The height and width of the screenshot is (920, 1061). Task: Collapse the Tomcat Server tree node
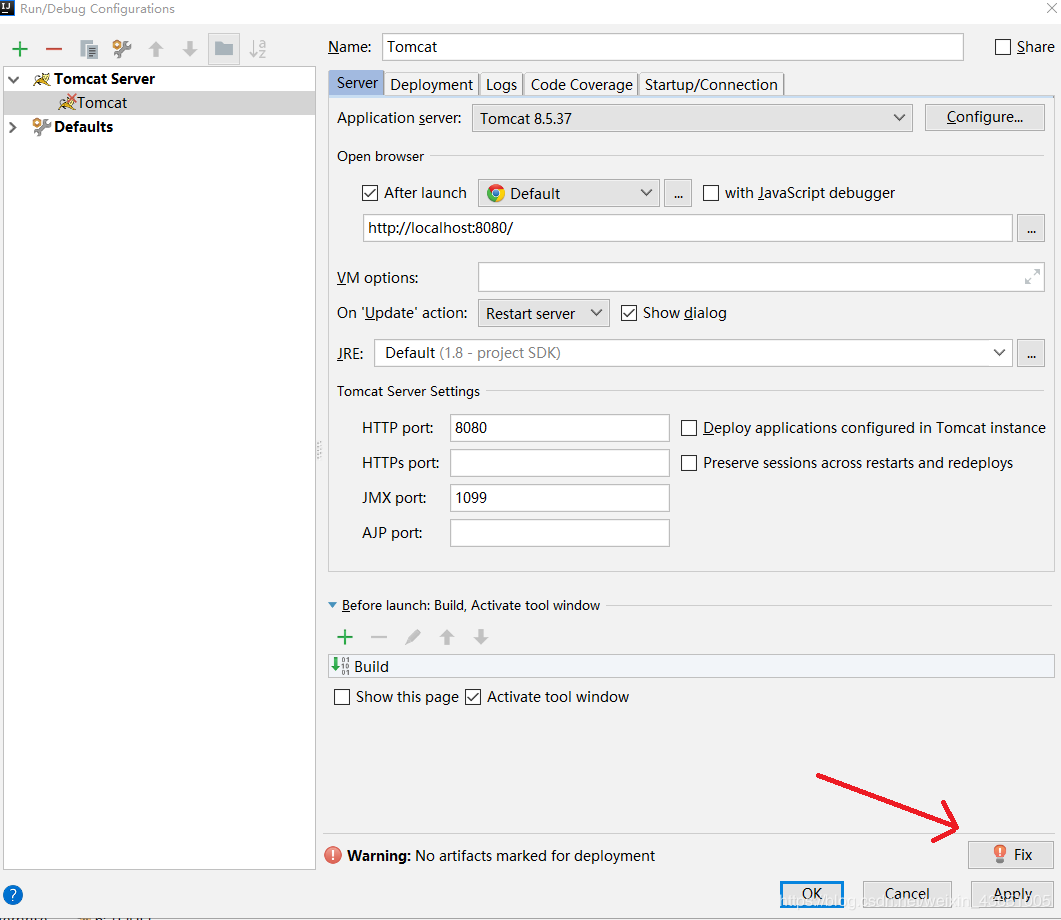pos(14,79)
